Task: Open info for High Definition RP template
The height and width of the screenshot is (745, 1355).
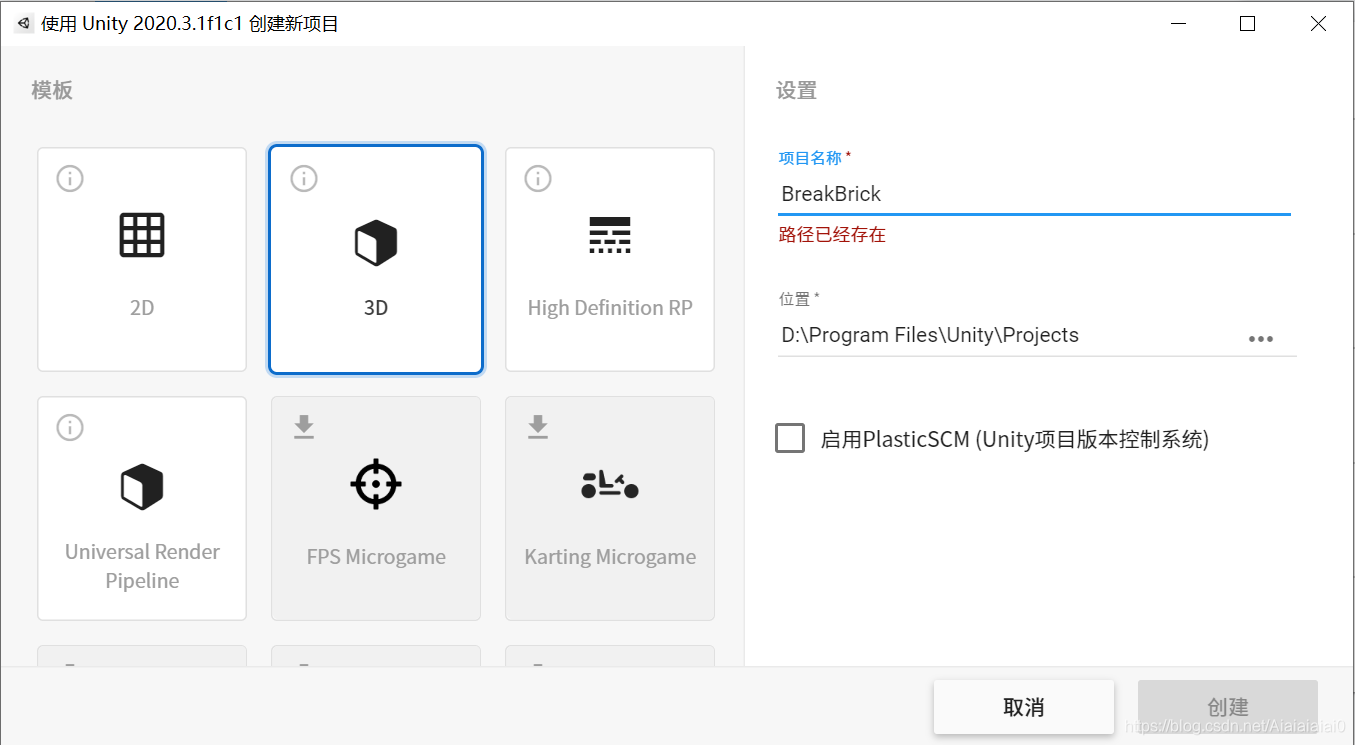Action: point(538,179)
